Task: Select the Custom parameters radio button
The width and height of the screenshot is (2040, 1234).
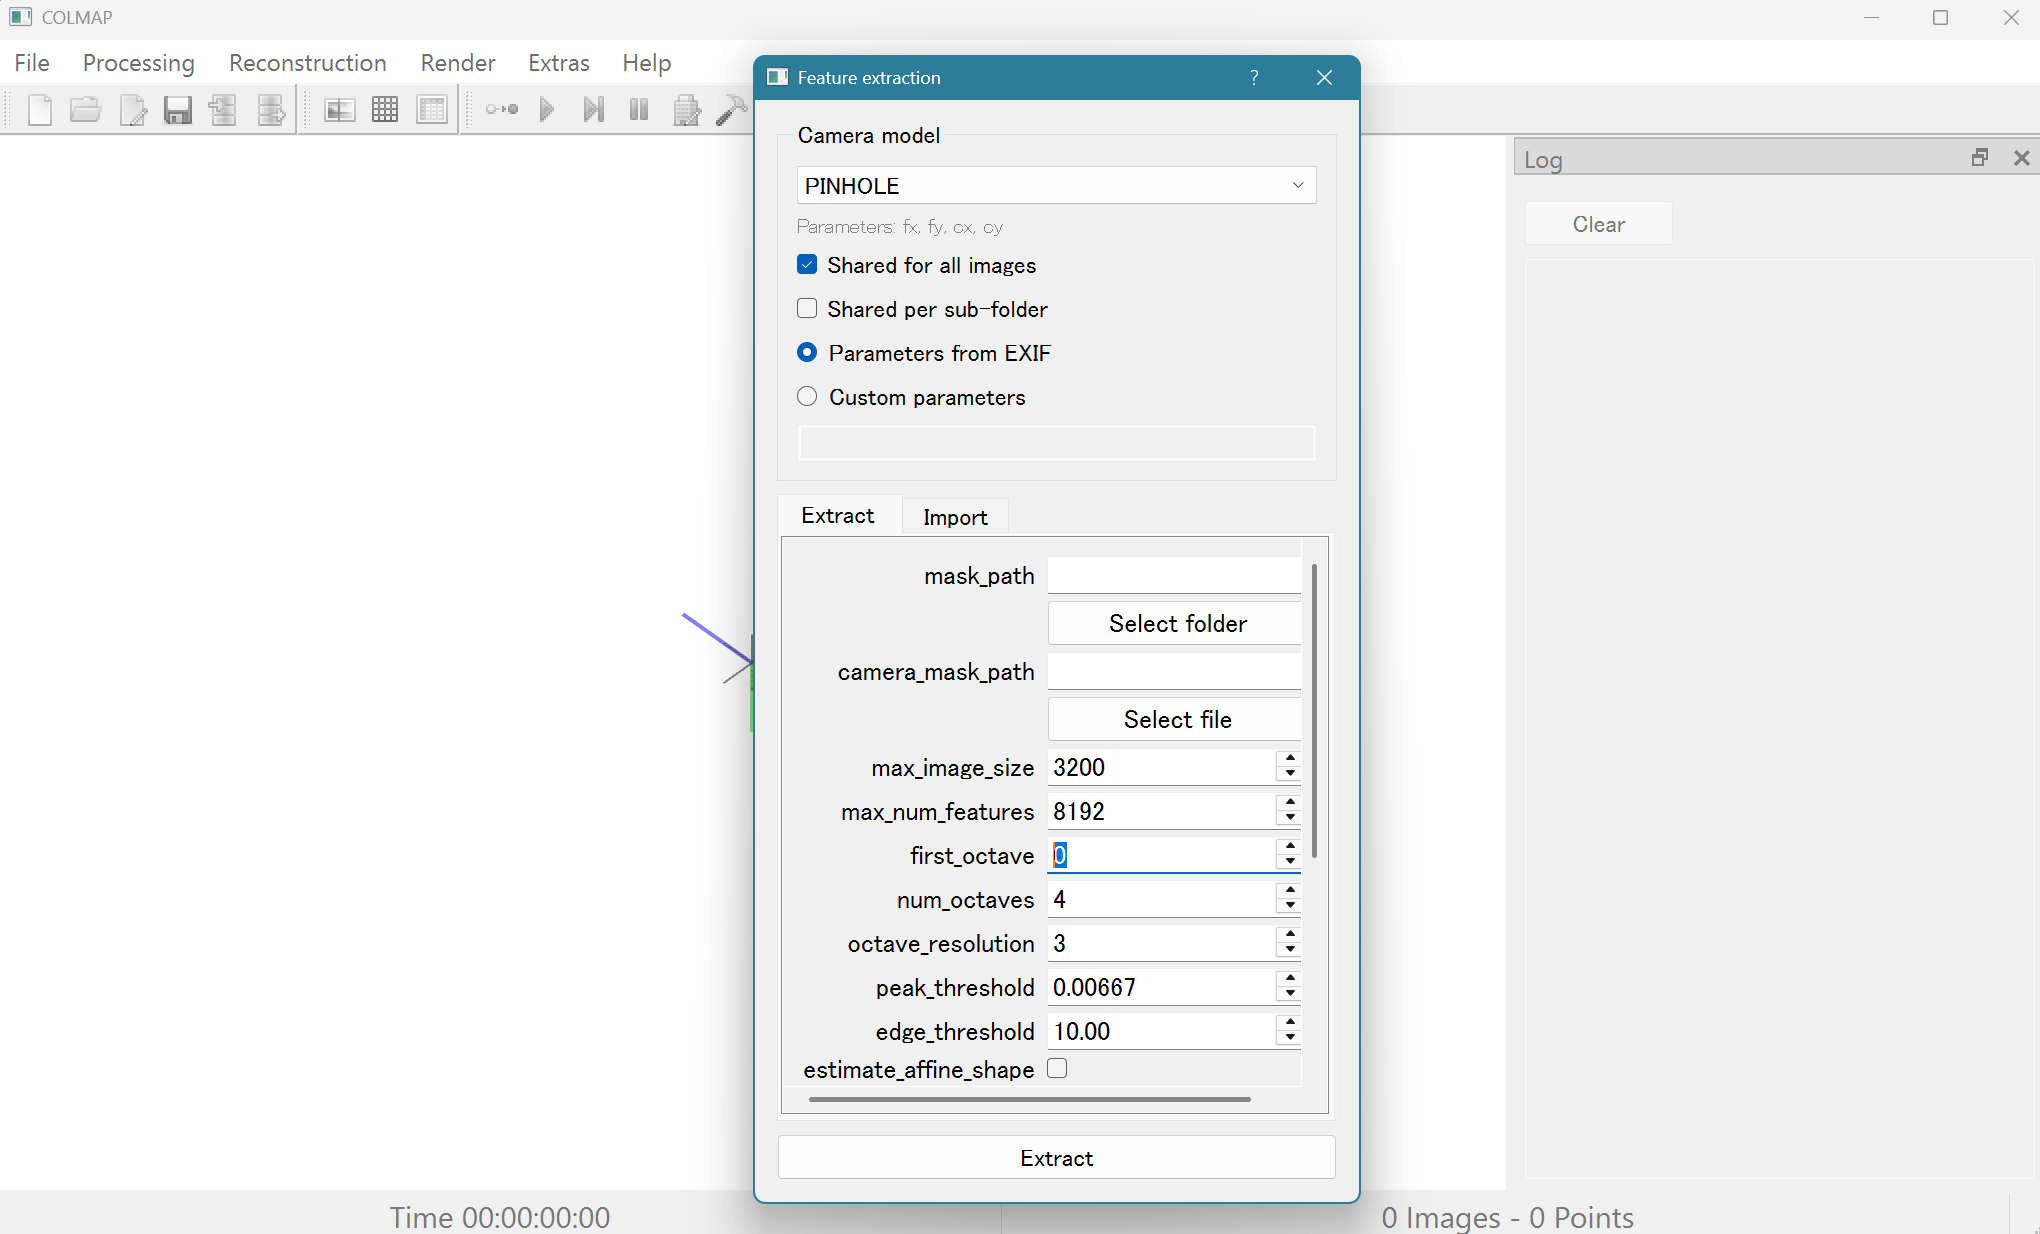Action: 807,397
